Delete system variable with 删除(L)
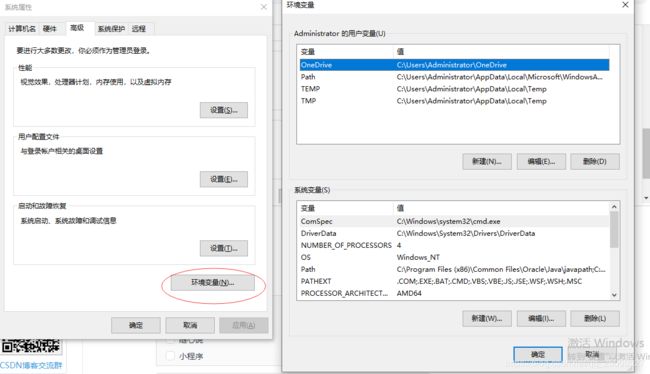The height and width of the screenshot is (374, 650). (595, 318)
